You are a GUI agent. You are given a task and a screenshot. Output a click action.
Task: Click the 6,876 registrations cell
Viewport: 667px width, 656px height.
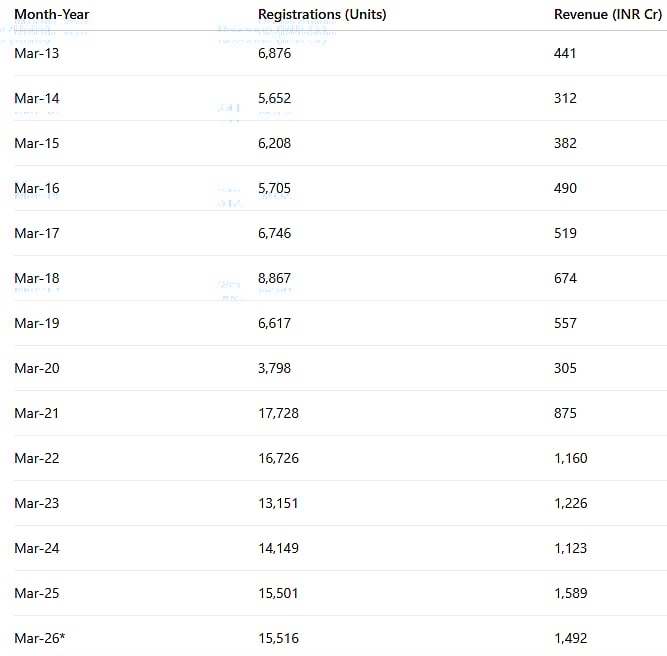(274, 53)
